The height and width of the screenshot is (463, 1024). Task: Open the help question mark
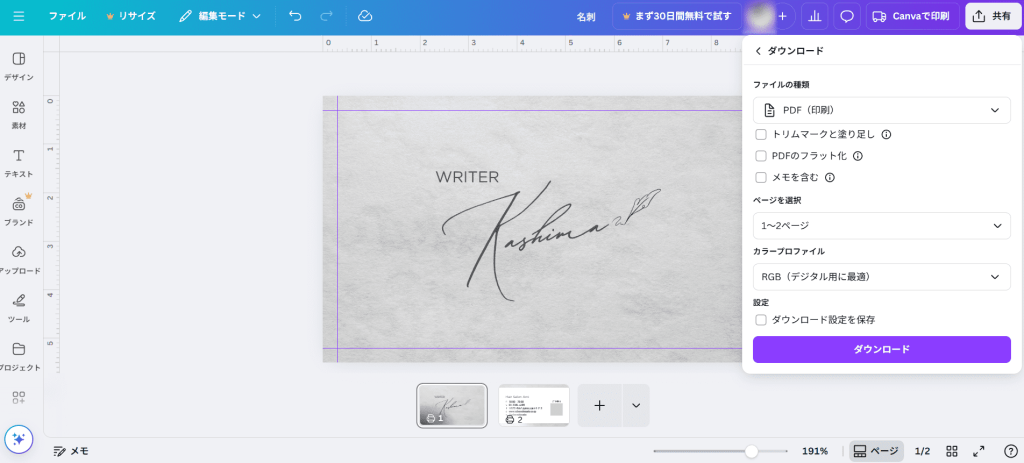pyautogui.click(x=1010, y=451)
